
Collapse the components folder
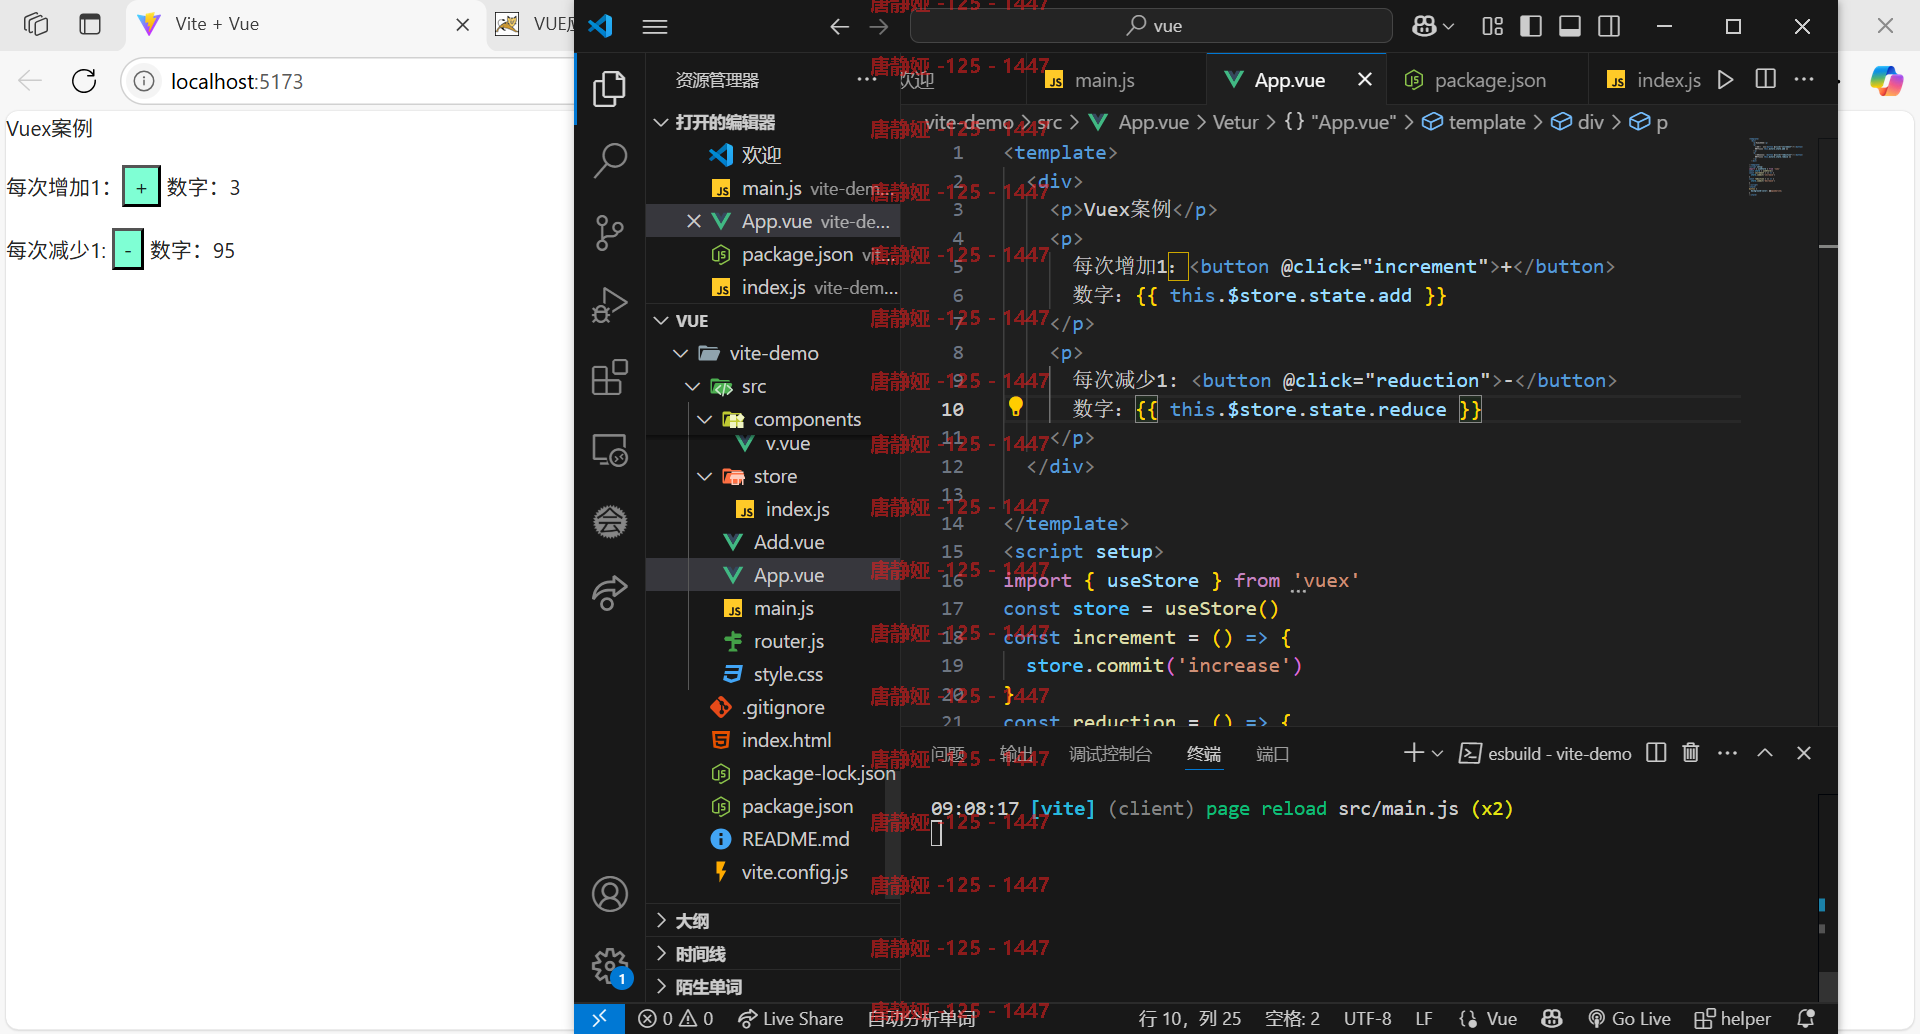tap(704, 419)
